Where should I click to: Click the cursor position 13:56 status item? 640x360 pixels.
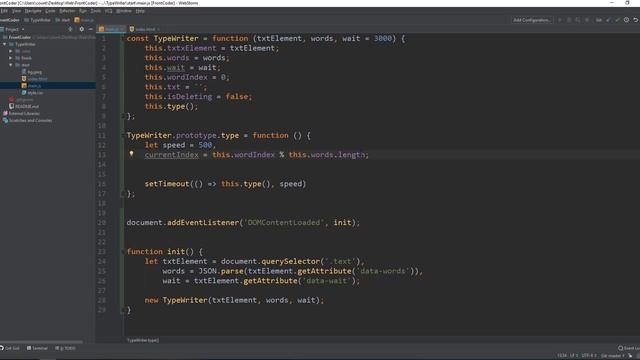pos(562,356)
